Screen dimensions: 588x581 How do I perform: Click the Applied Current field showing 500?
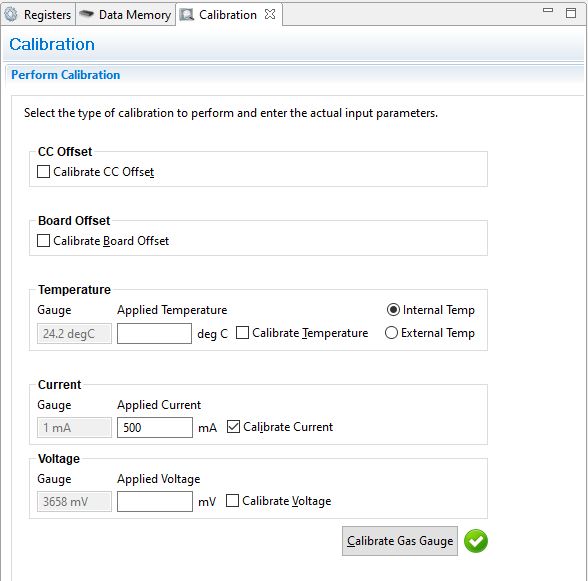(x=154, y=428)
